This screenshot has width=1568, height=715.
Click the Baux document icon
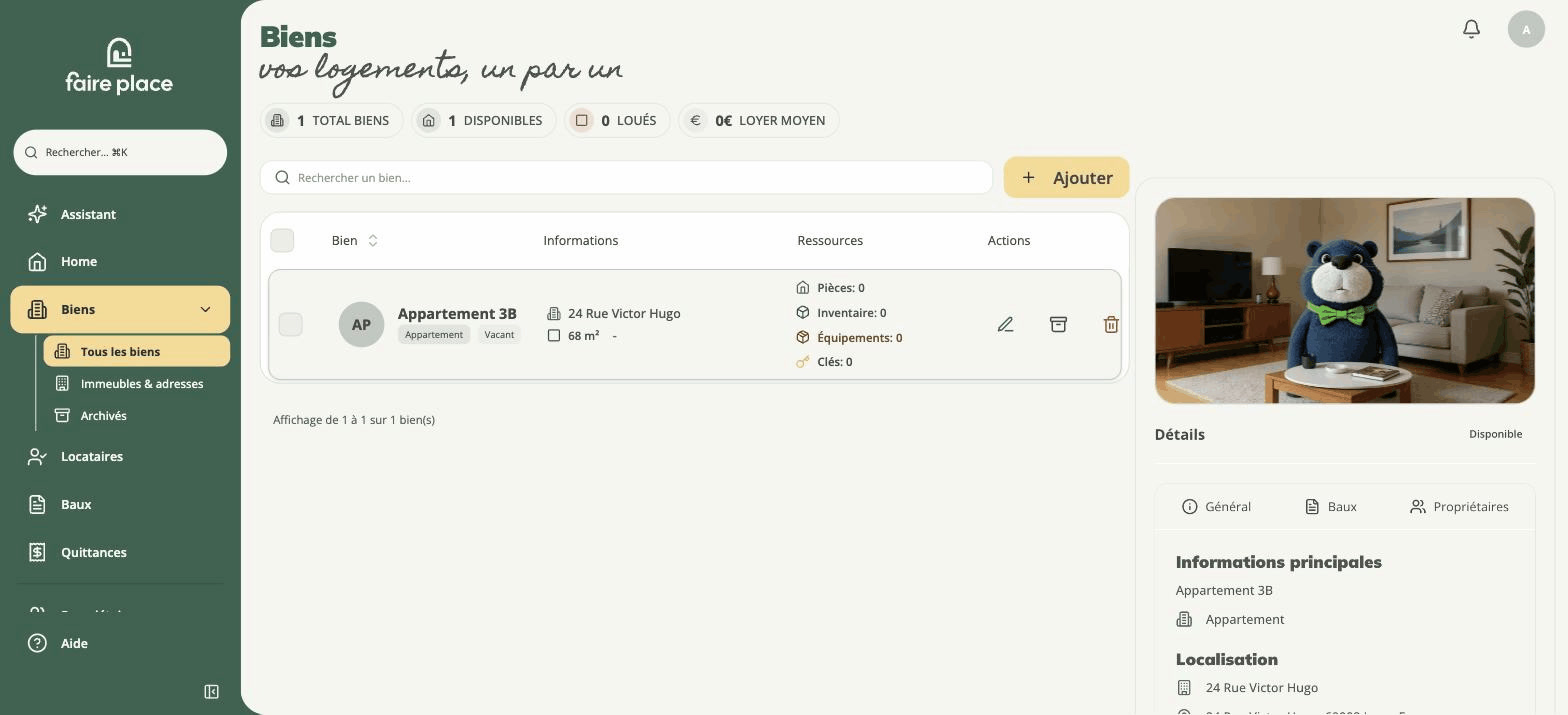pos(37,504)
